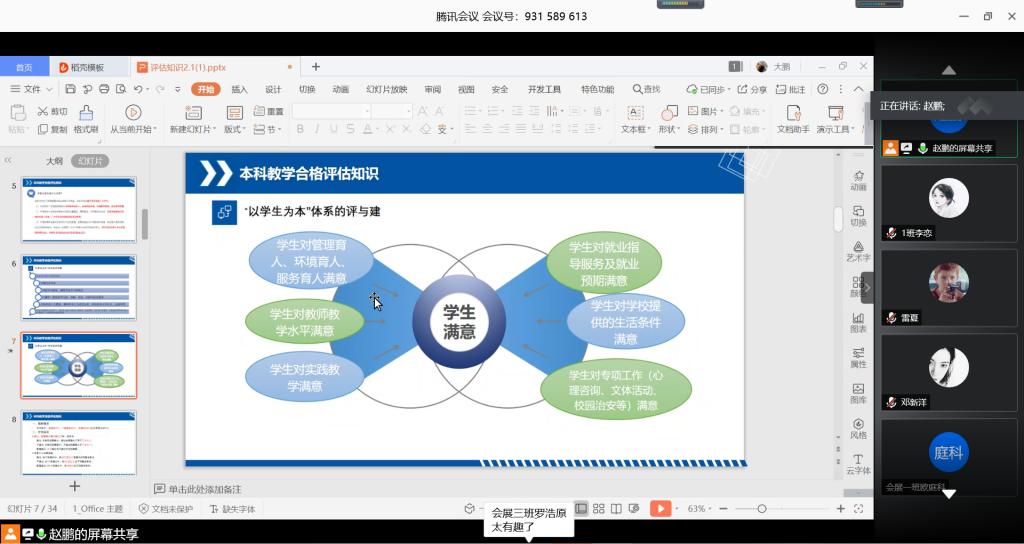Switch to reading view in status bar
Image resolution: width=1024 pixels, height=544 pixels.
click(616, 509)
